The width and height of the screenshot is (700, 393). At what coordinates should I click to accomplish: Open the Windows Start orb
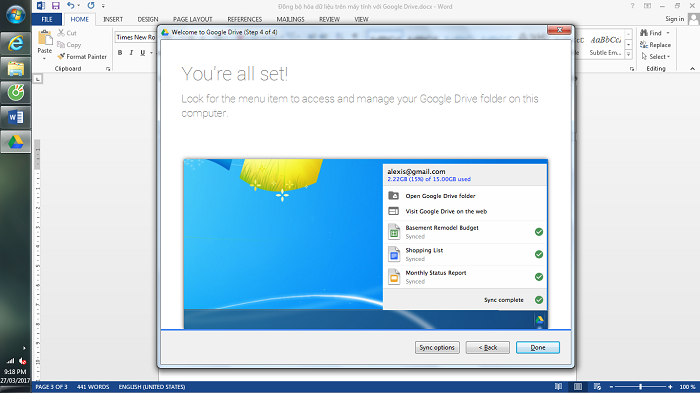tap(16, 15)
